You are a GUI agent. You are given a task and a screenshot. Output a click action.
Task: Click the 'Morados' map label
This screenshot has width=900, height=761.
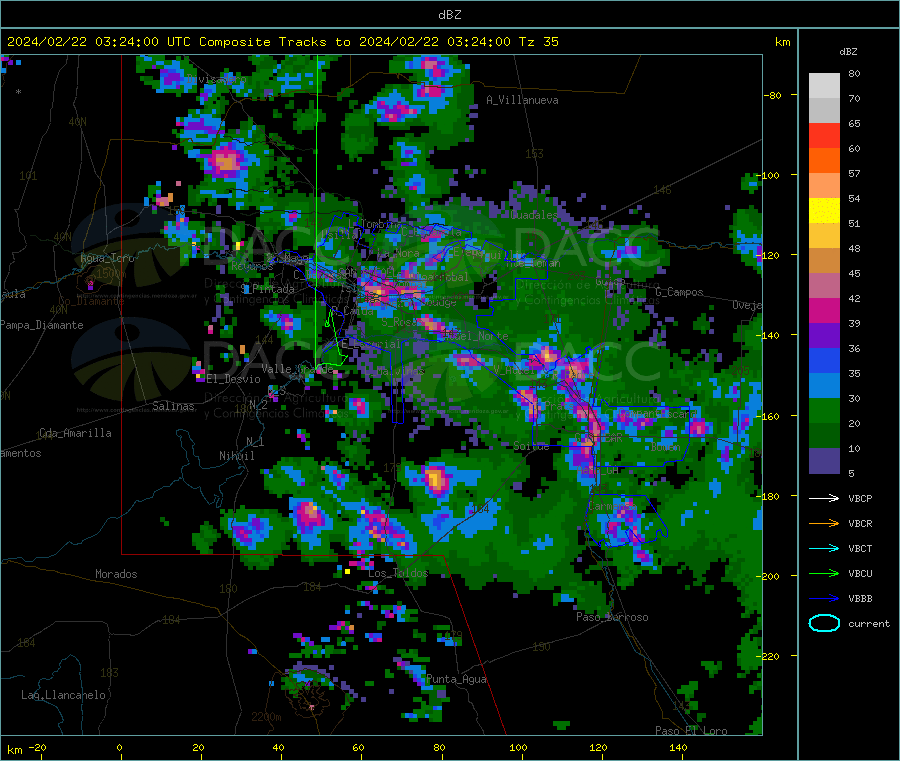pos(117,574)
